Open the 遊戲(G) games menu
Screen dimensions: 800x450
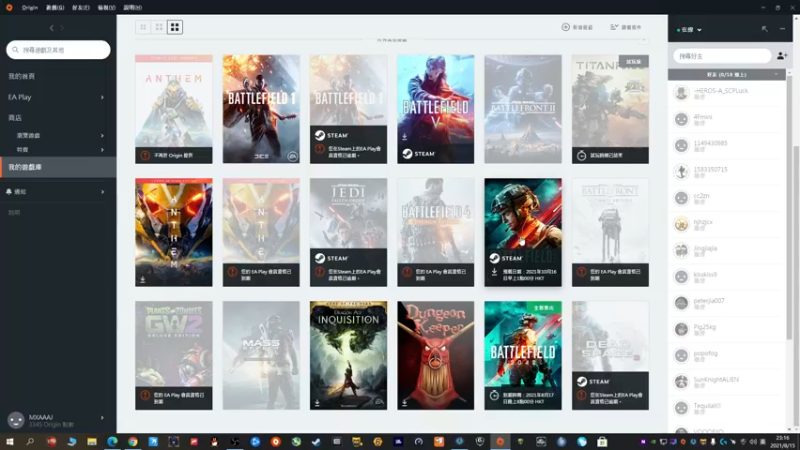point(55,8)
